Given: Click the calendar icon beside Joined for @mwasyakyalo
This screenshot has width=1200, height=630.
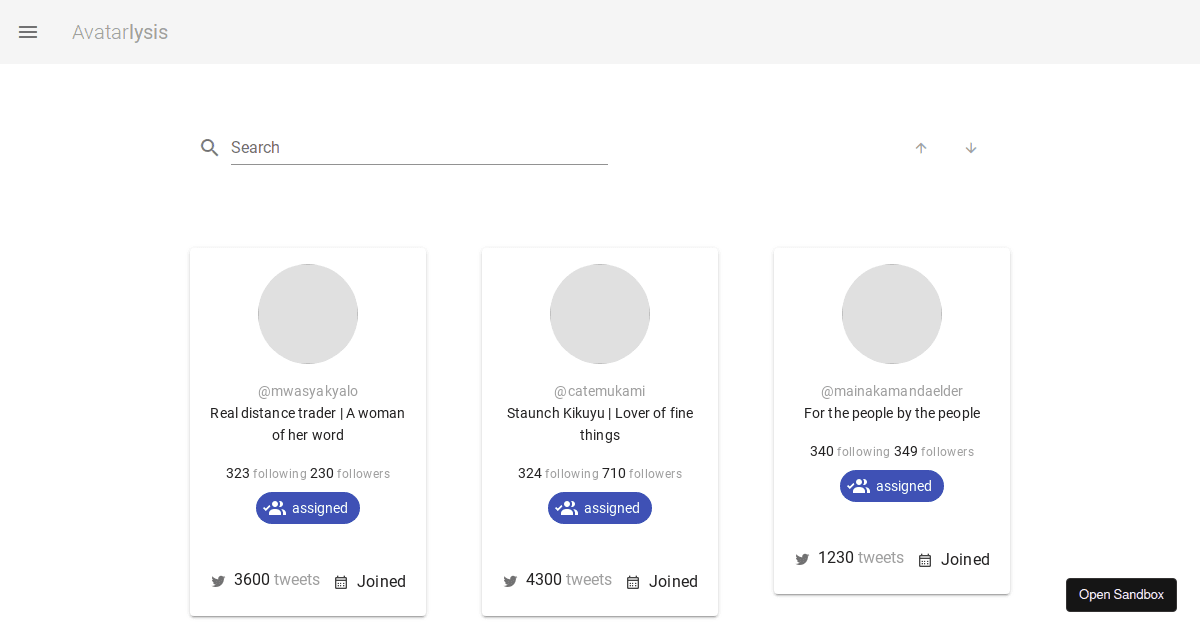Looking at the screenshot, I should (341, 581).
